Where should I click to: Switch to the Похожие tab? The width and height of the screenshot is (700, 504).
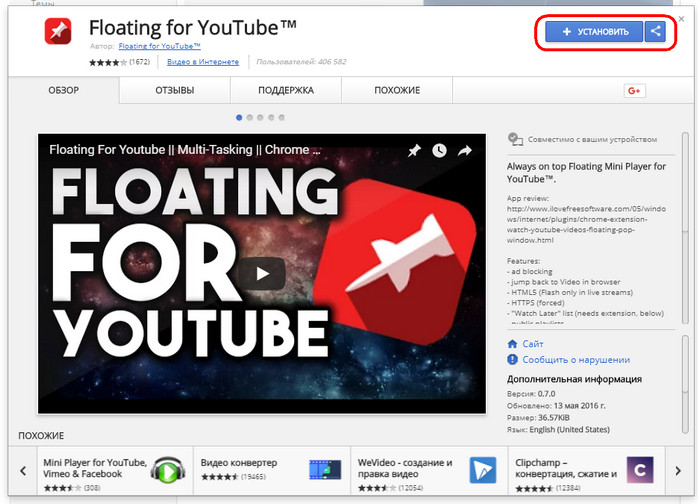[397, 90]
